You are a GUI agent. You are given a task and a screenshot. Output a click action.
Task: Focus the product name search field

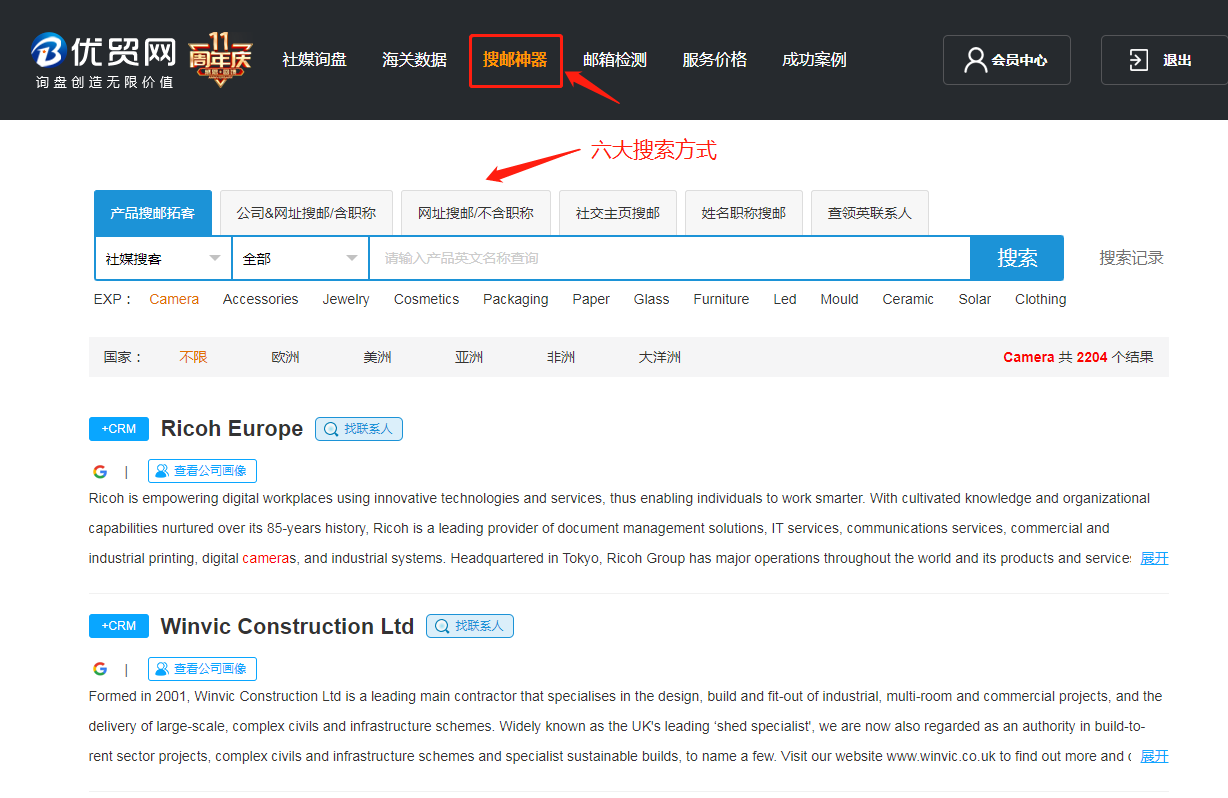pyautogui.click(x=670, y=258)
